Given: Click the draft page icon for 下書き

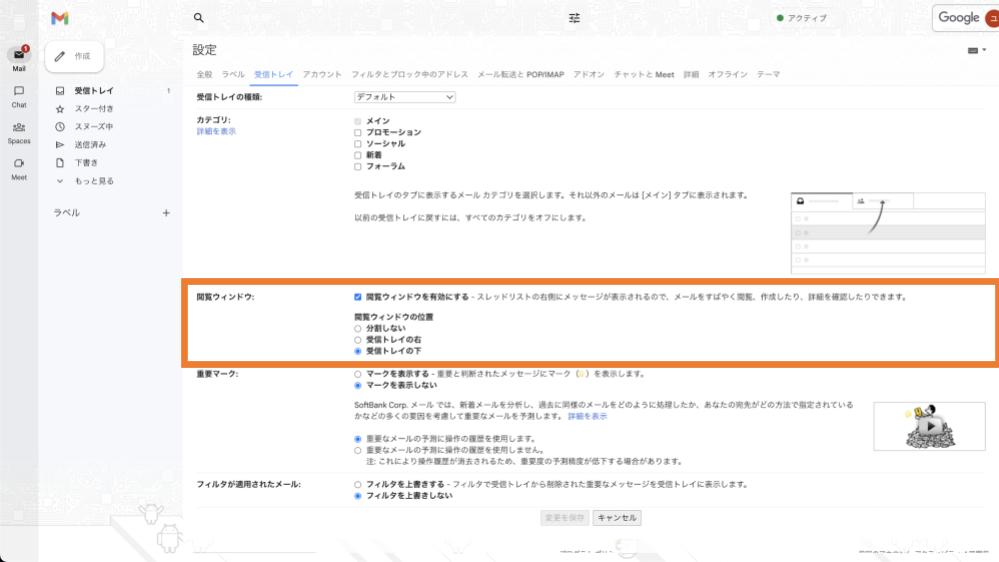Looking at the screenshot, I should point(60,162).
